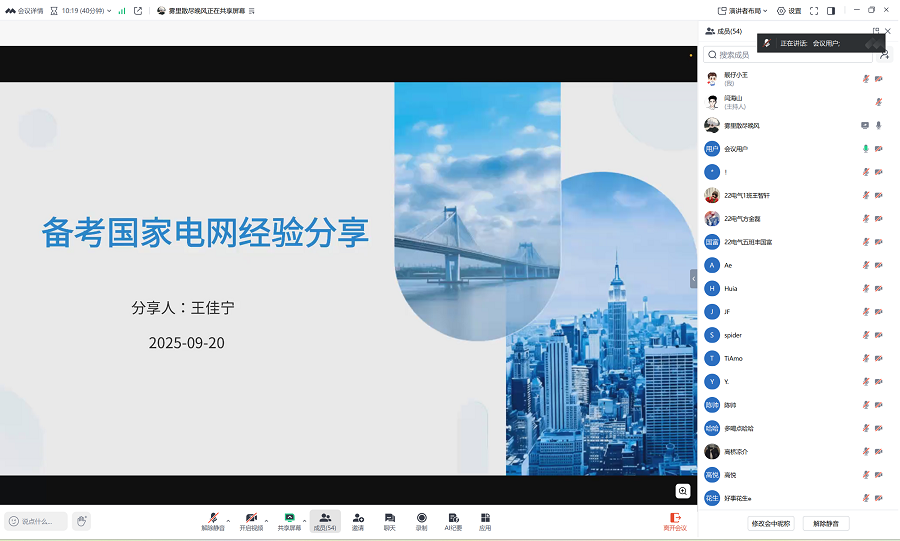
Task: Expand the arrow next to 解除静音
Action: tap(229, 520)
